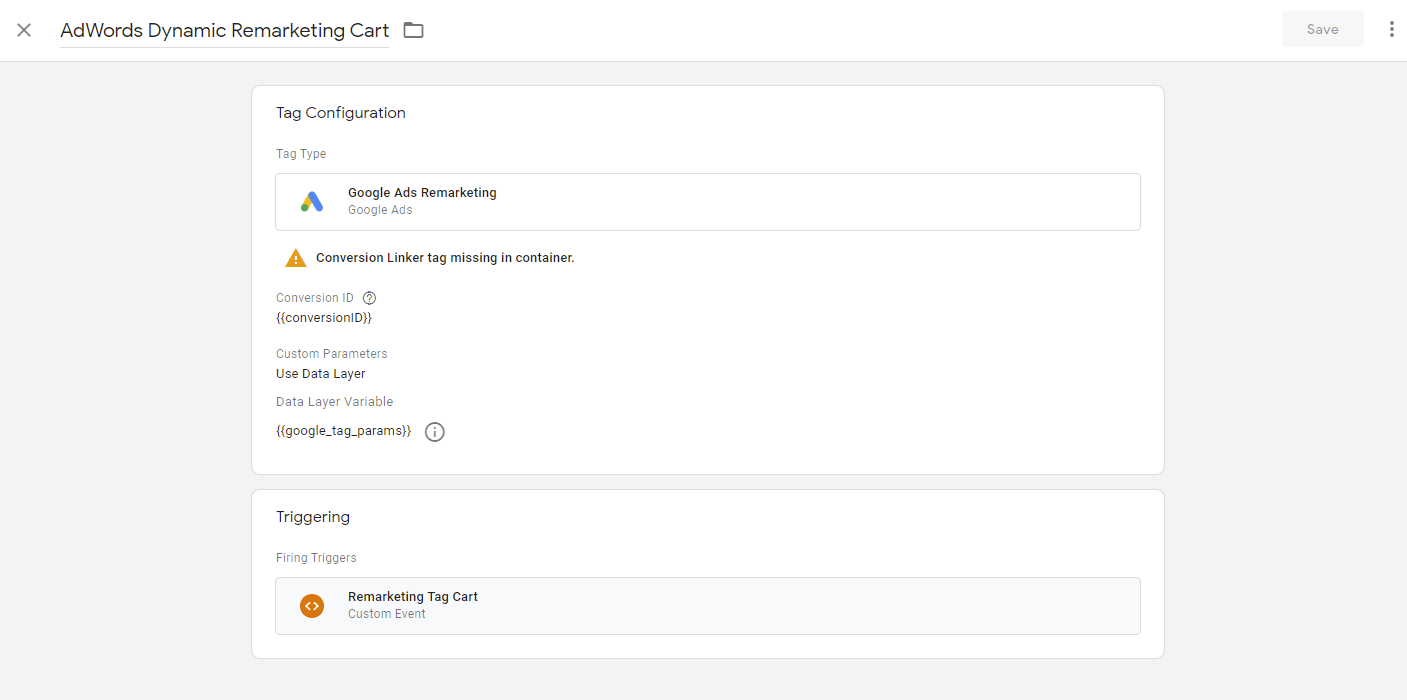The width and height of the screenshot is (1407, 700).
Task: Click the Triggering section heading
Action: point(313,517)
